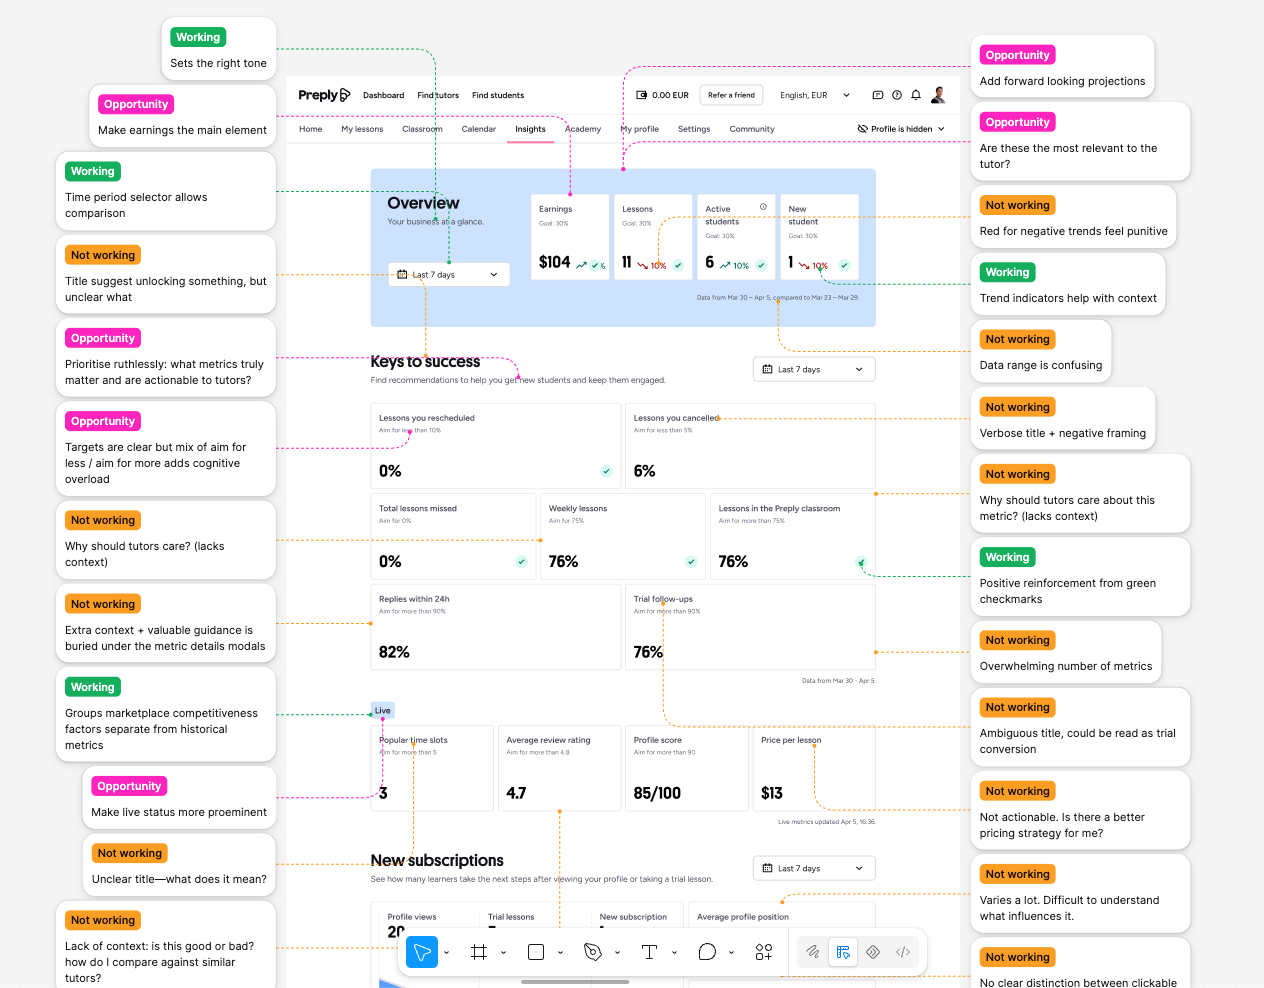Image resolution: width=1264 pixels, height=988 pixels.
Task: Switch to code brackets Dev Mode
Action: coord(903,952)
